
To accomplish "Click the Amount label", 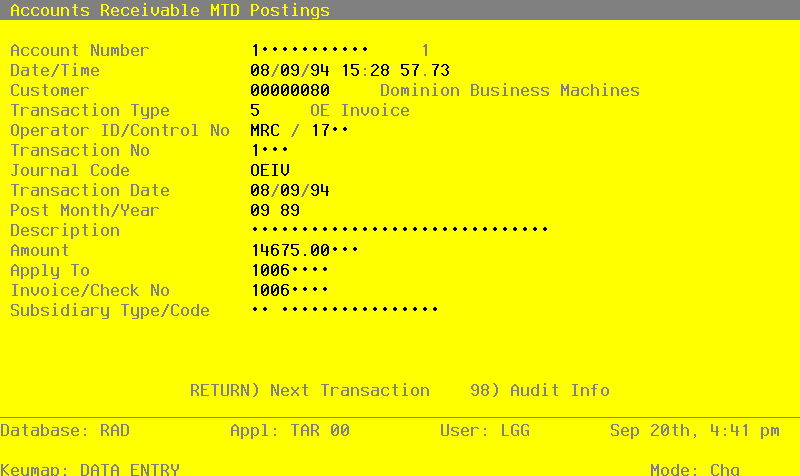I will [40, 250].
